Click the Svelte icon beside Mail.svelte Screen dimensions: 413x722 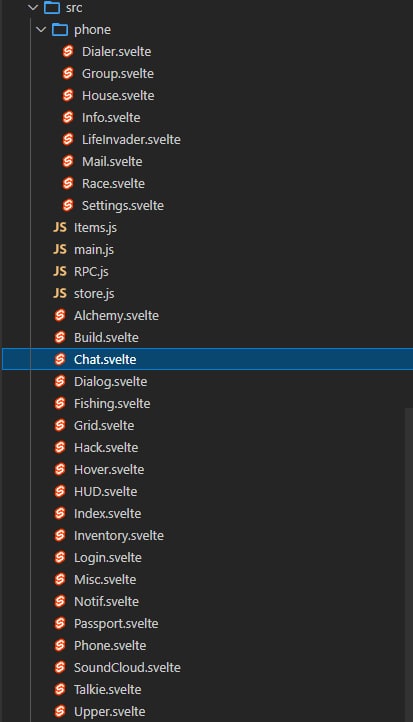pos(68,161)
